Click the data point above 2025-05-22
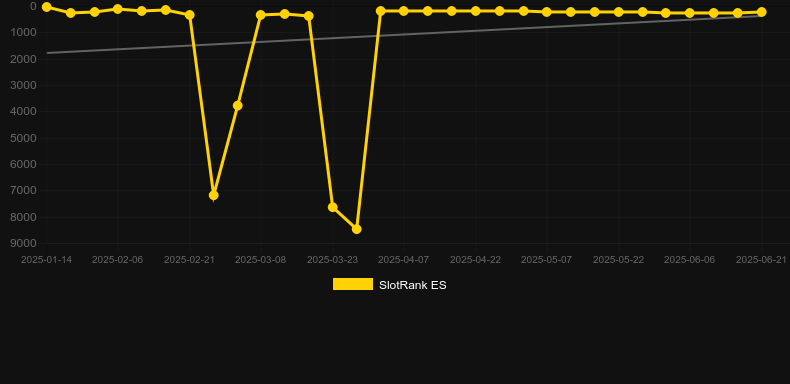The width and height of the screenshot is (790, 384). tap(618, 12)
